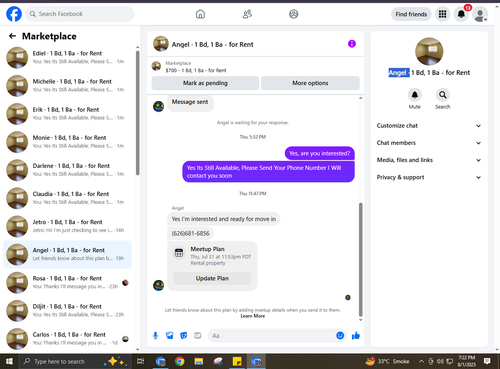Open the Diljit - 1 Bd, 1 Ba conversation
The width and height of the screenshot is (500, 369).
click(67, 311)
